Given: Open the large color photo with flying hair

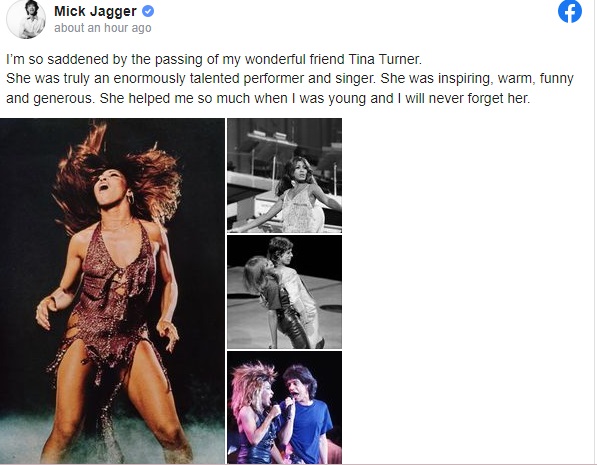Looking at the screenshot, I should (112, 291).
